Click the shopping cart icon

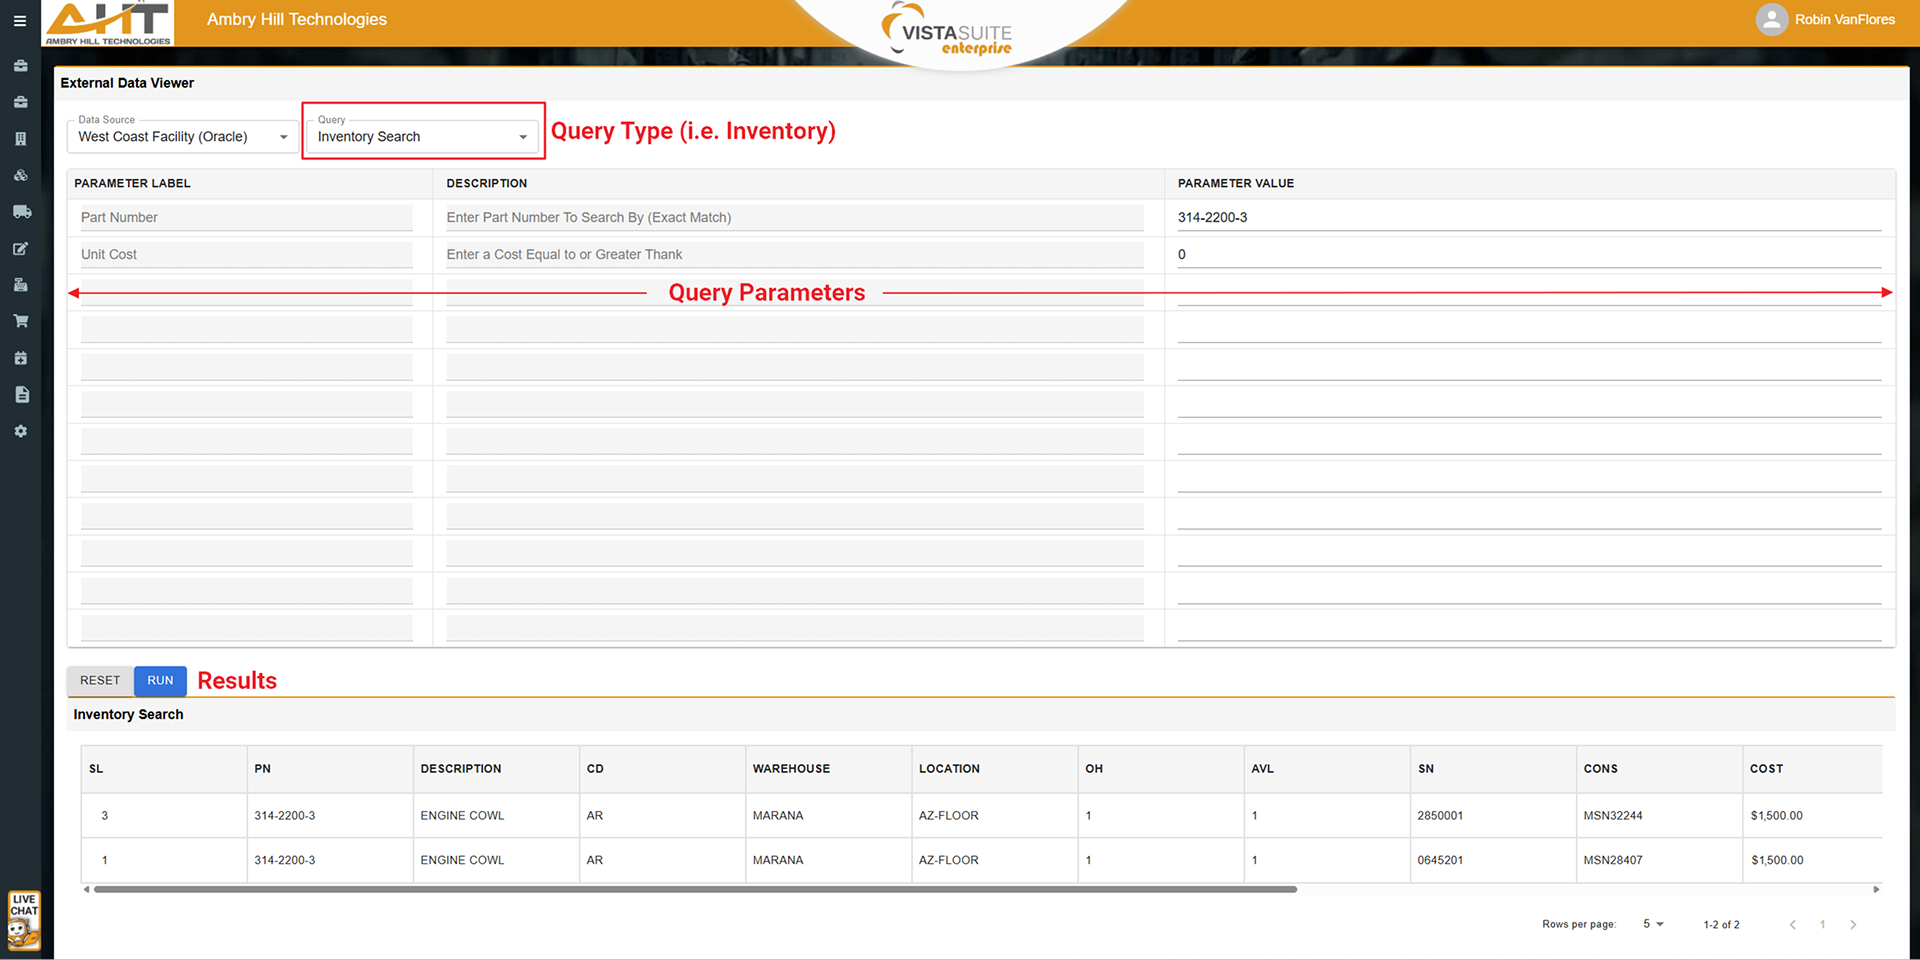click(x=20, y=321)
